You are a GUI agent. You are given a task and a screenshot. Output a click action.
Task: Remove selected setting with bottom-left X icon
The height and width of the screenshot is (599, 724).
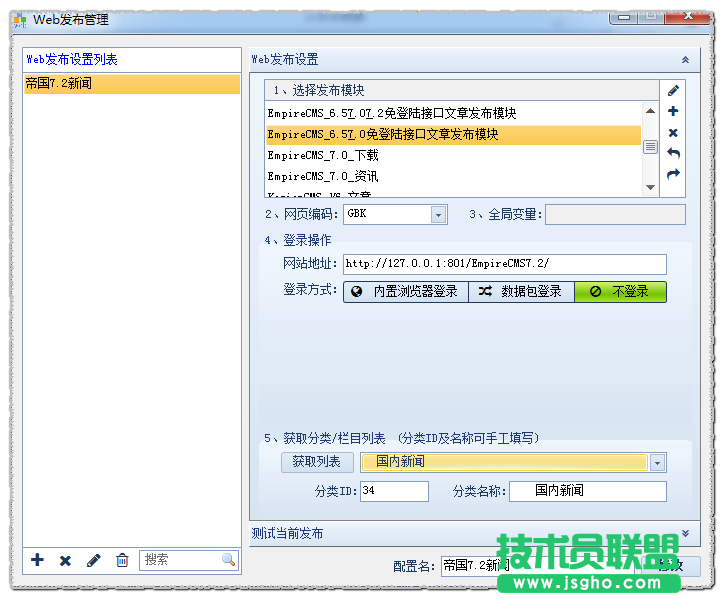(x=65, y=560)
